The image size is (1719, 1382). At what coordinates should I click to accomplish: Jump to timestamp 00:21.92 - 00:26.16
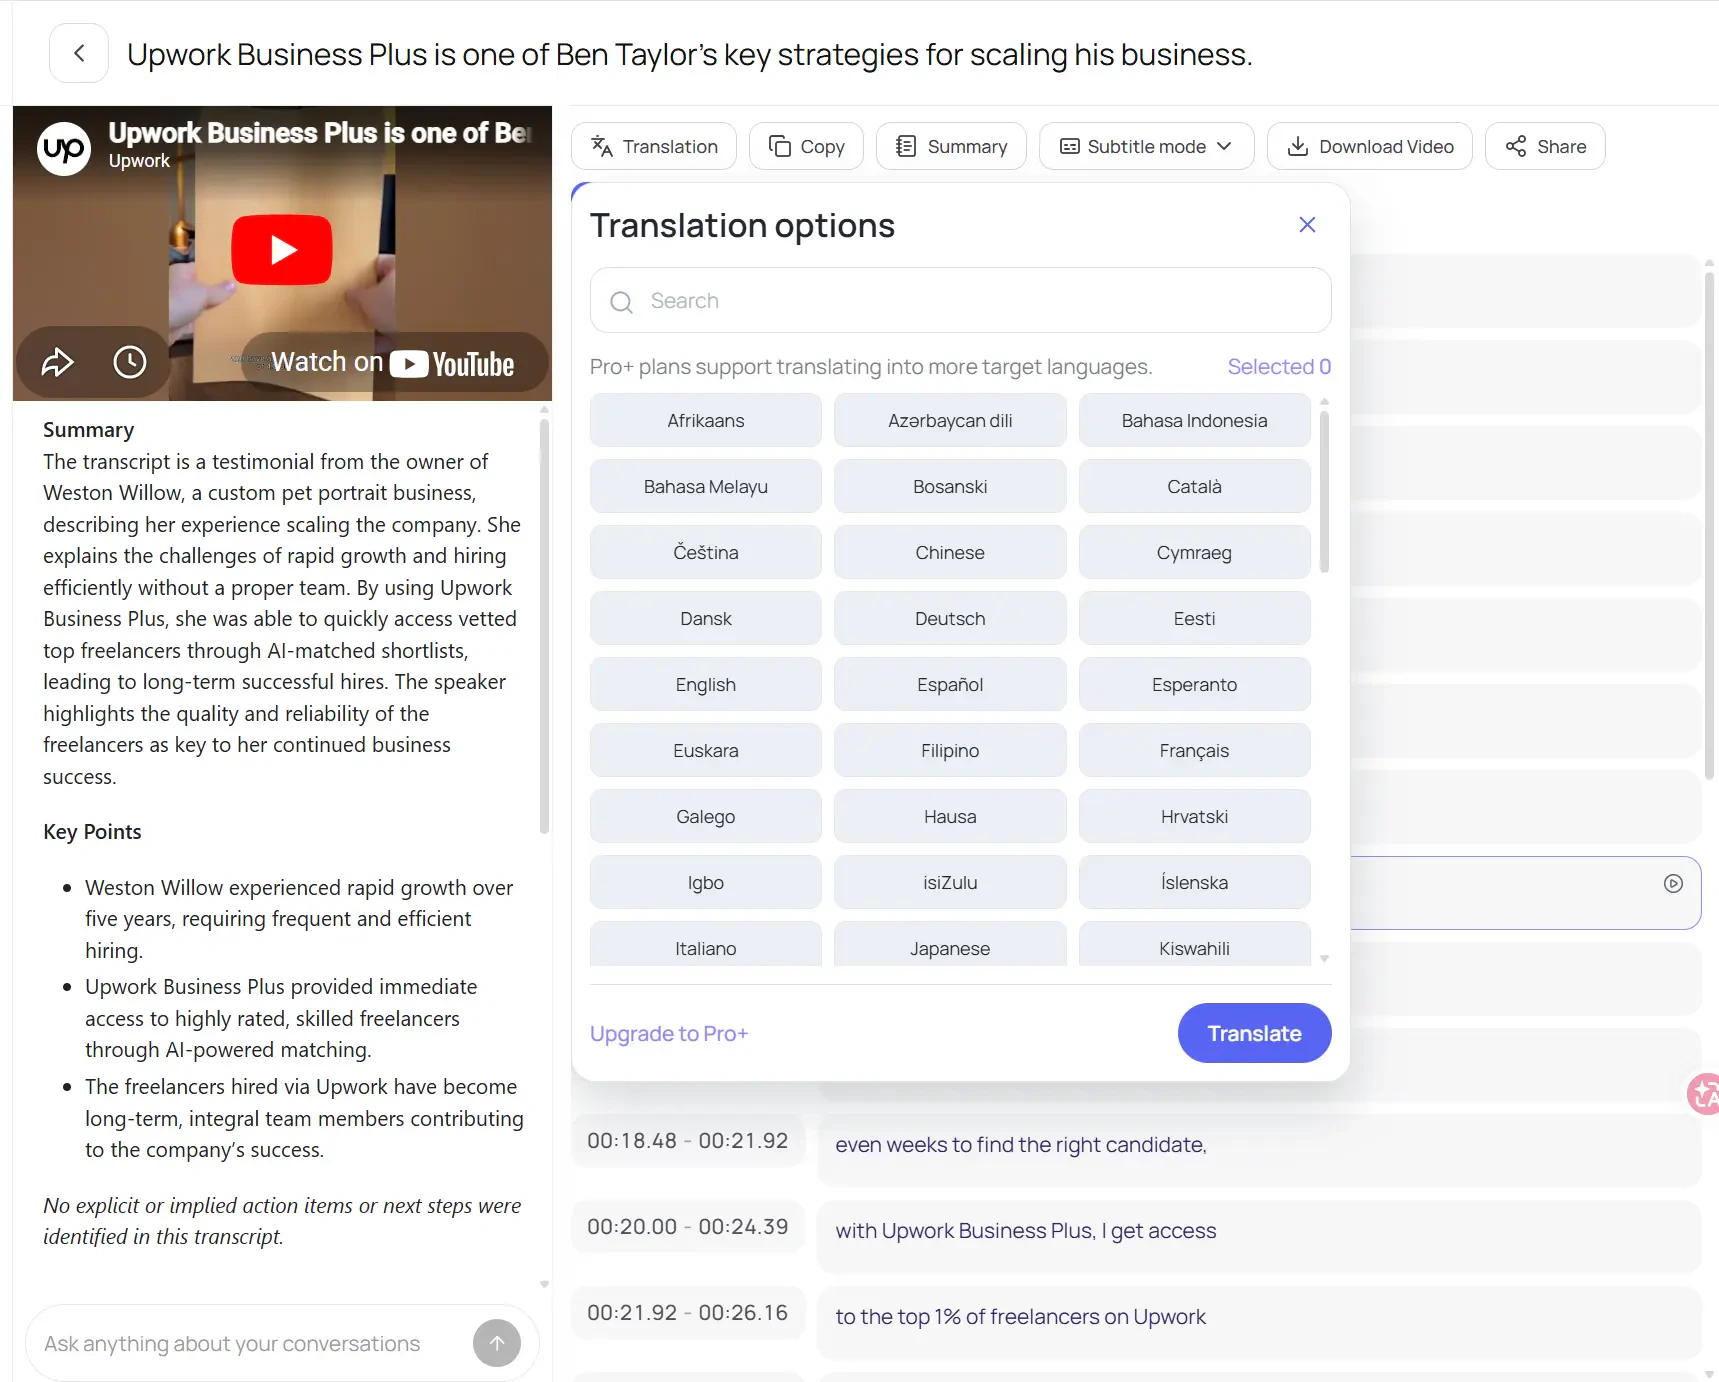[688, 1313]
